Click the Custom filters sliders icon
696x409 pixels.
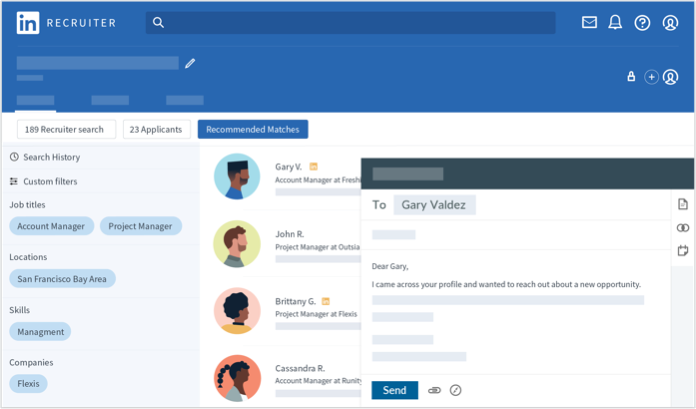coord(14,181)
